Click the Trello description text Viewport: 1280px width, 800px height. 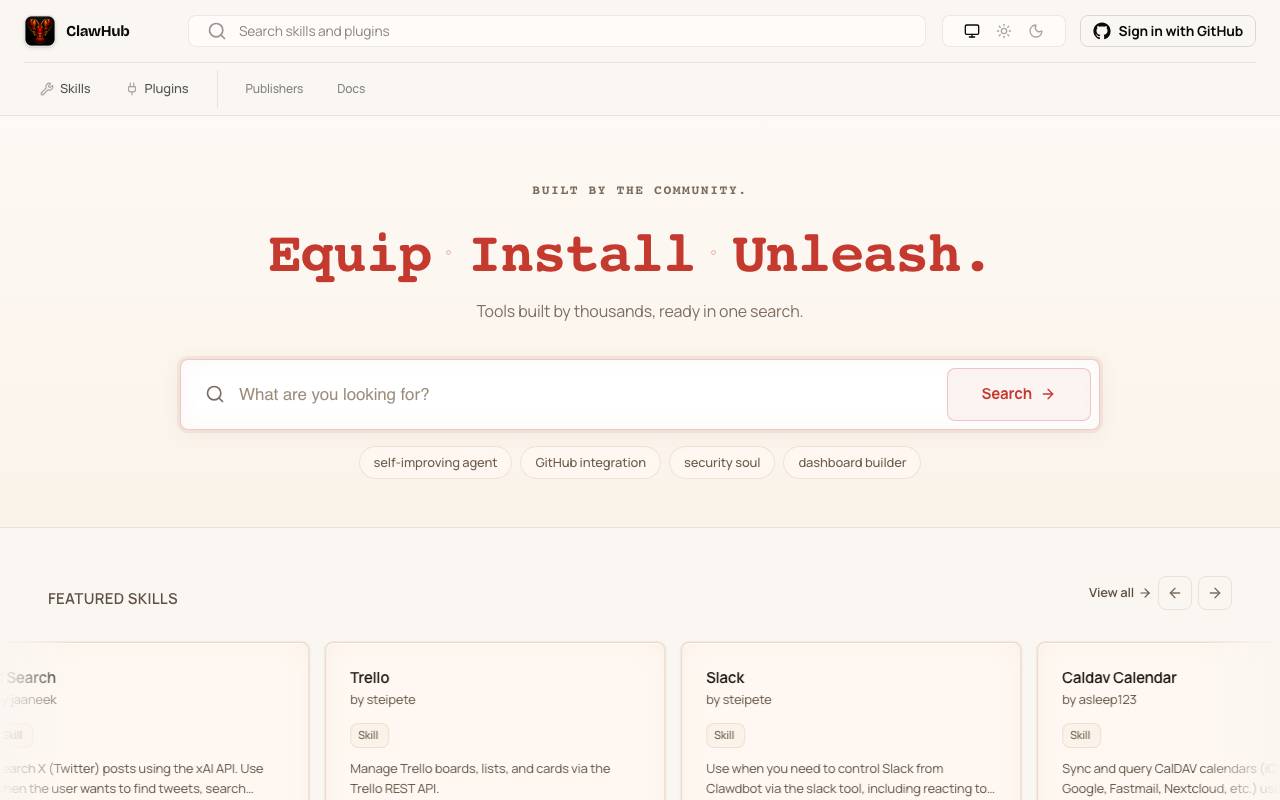click(x=480, y=778)
